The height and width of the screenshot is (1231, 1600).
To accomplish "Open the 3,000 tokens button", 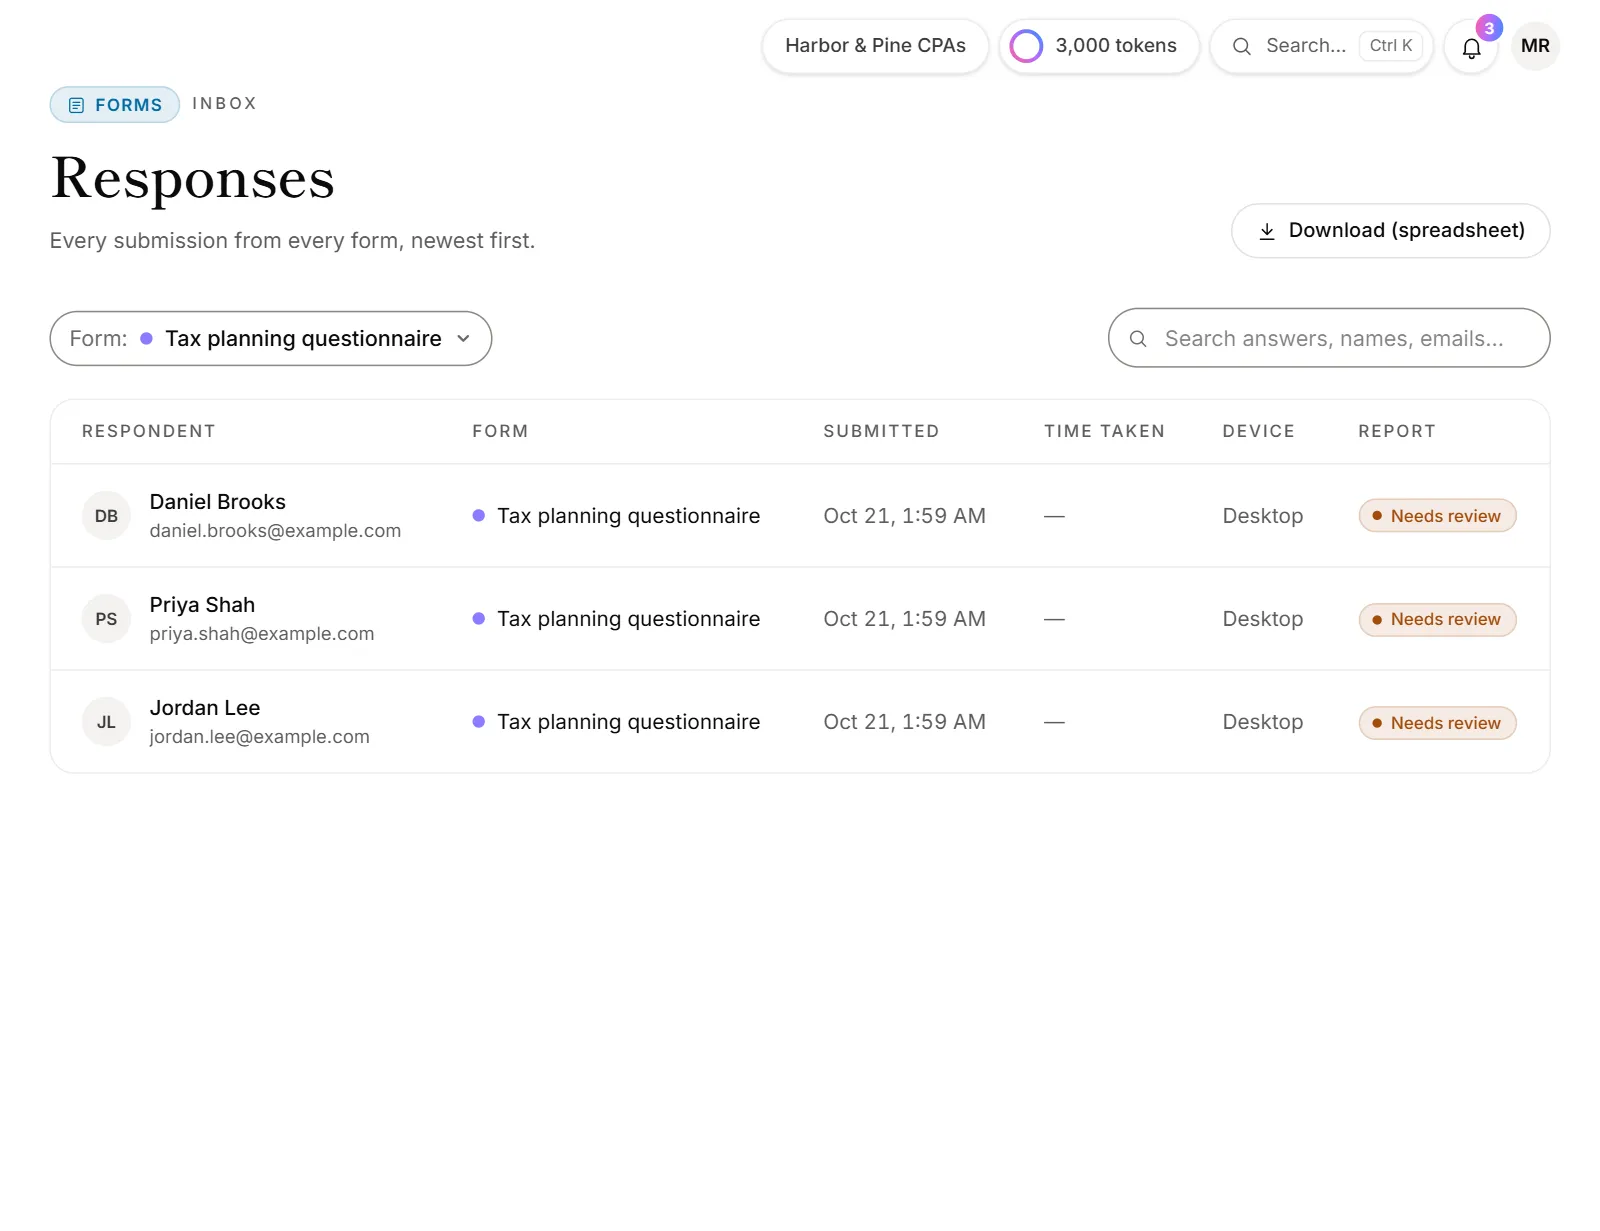I will click(x=1099, y=46).
